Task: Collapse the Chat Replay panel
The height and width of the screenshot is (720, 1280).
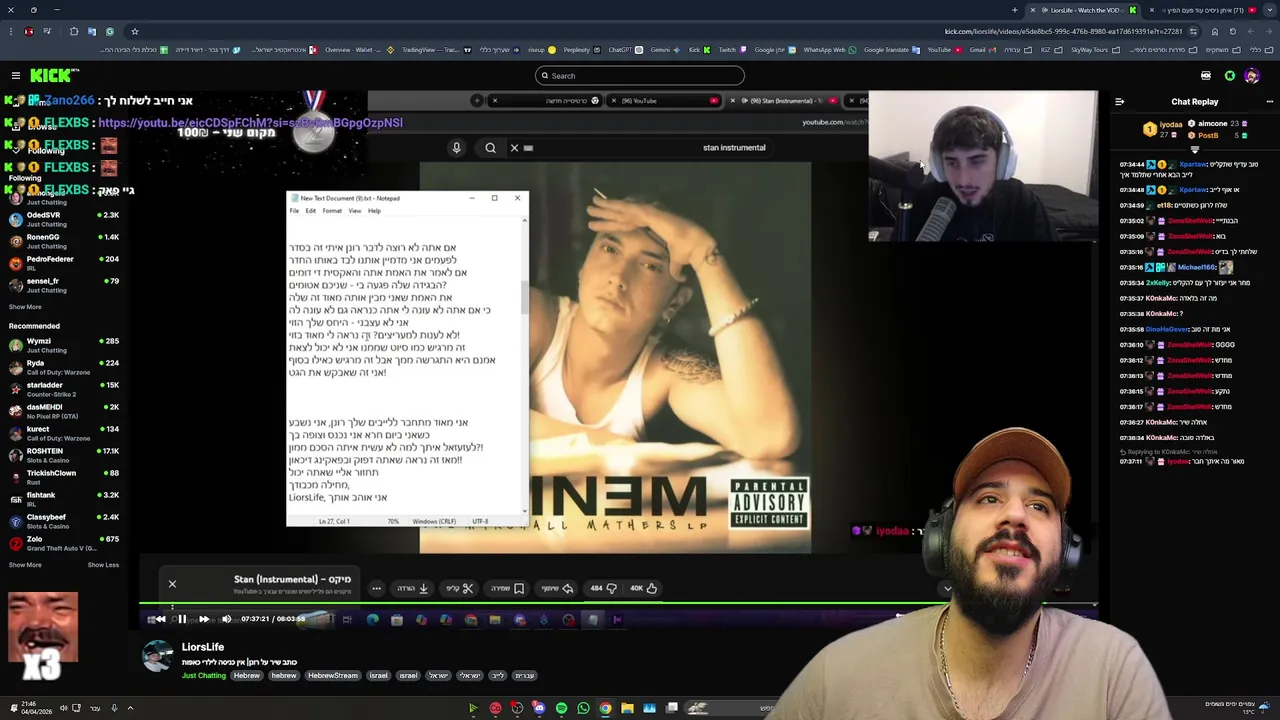Action: click(1119, 102)
